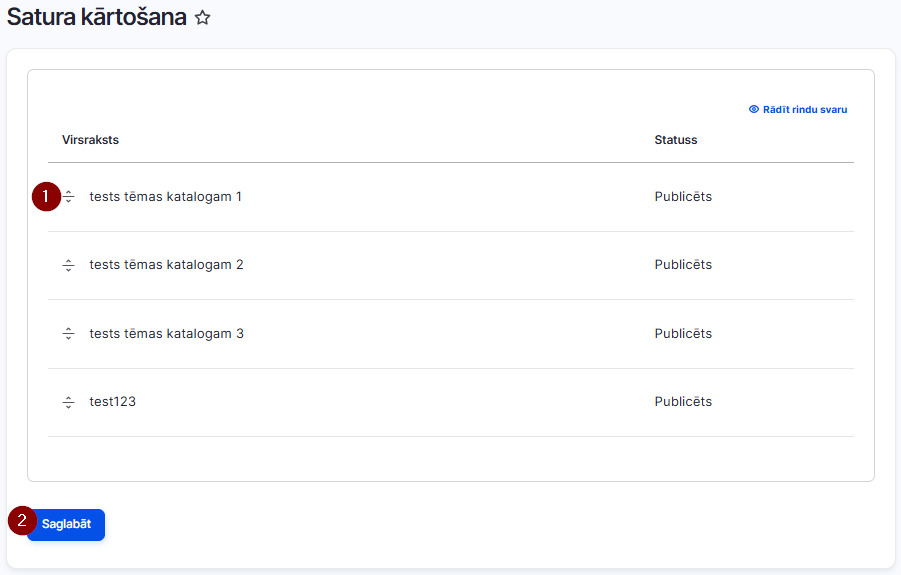Click drag handle for test123 row
The width and height of the screenshot is (901, 575).
pyautogui.click(x=68, y=402)
